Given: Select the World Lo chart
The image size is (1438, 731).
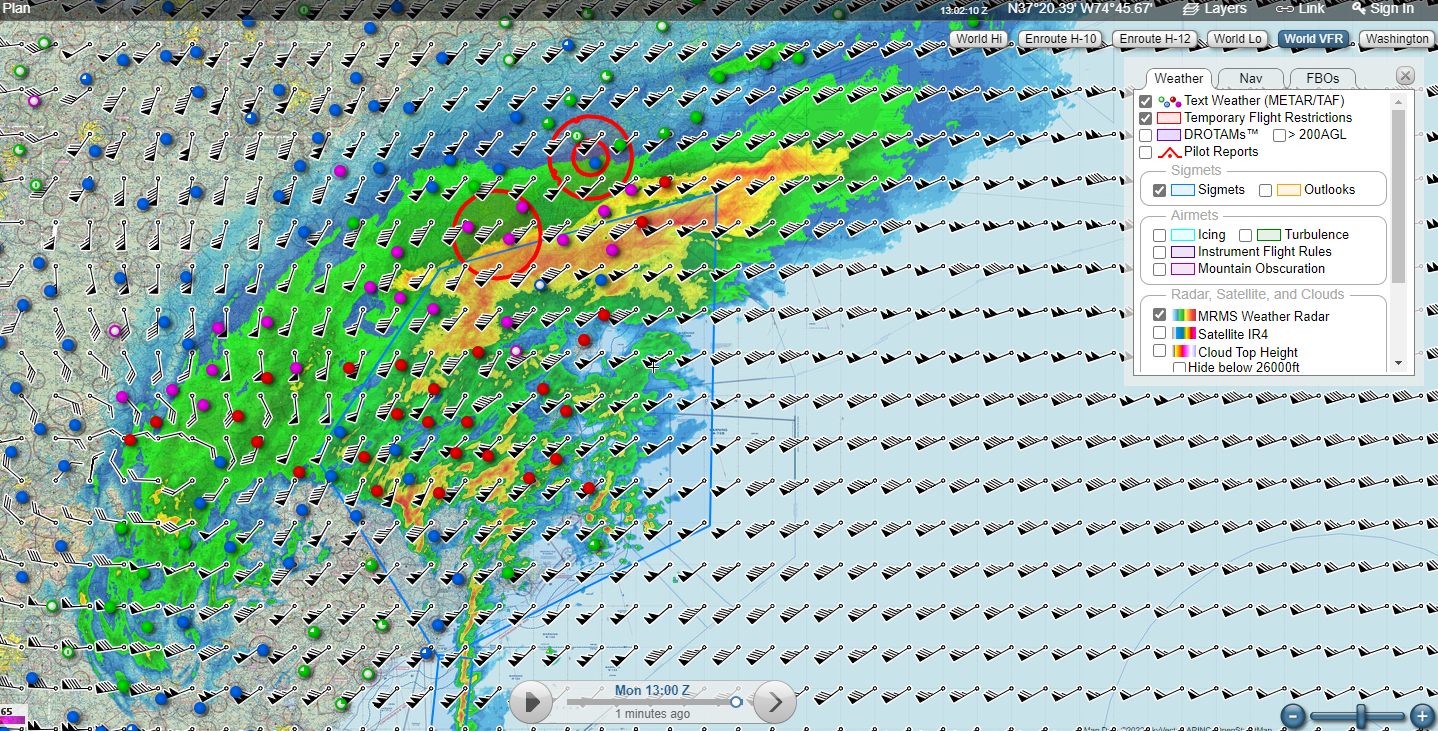Looking at the screenshot, I should tap(1237, 39).
